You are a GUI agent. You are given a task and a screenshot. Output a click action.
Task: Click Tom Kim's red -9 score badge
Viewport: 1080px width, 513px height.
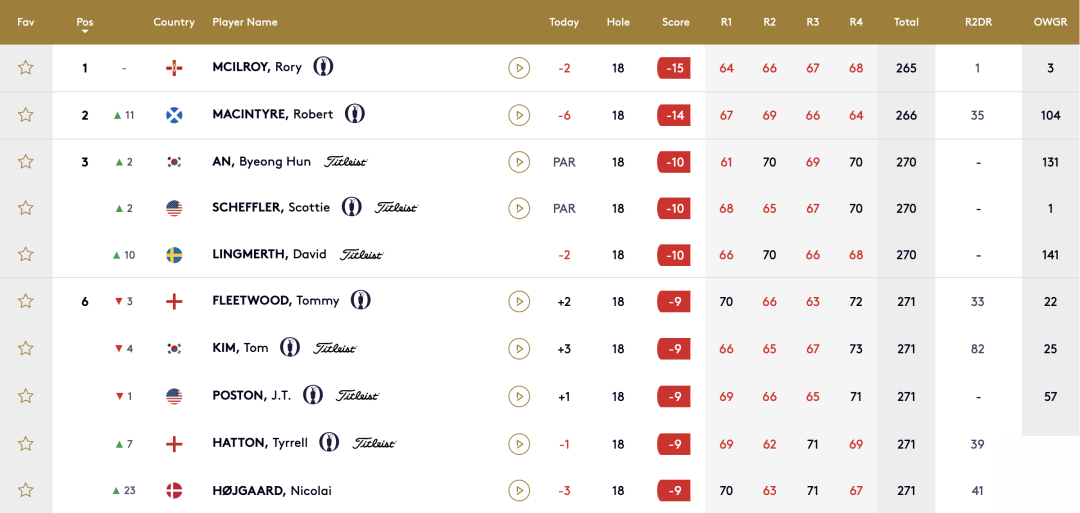point(674,349)
